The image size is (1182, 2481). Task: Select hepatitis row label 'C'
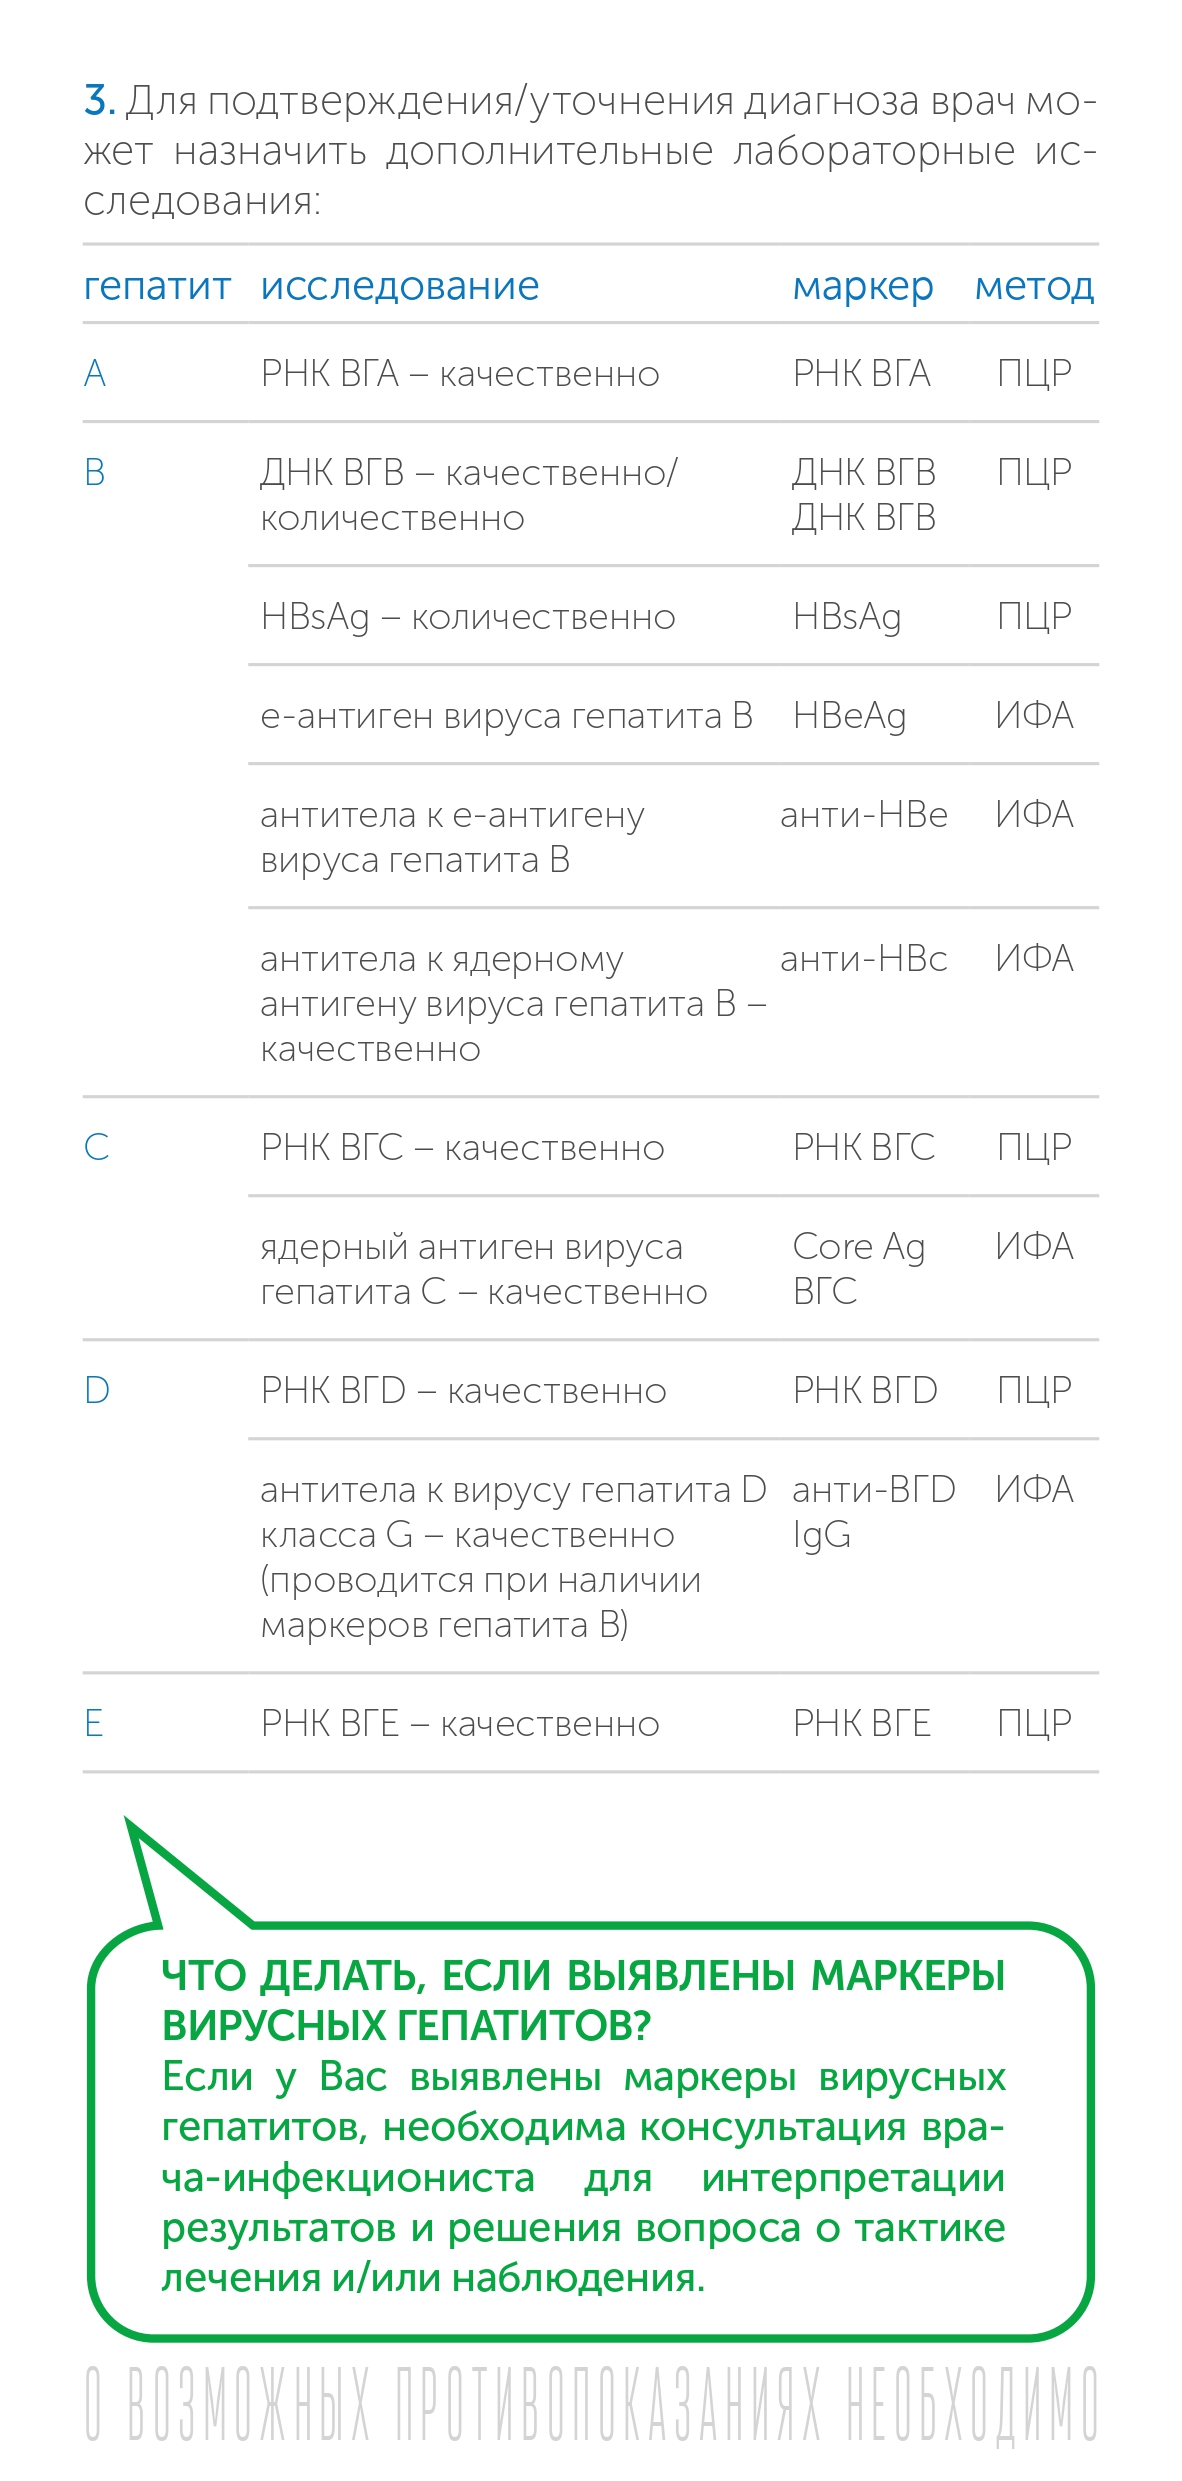[96, 1147]
